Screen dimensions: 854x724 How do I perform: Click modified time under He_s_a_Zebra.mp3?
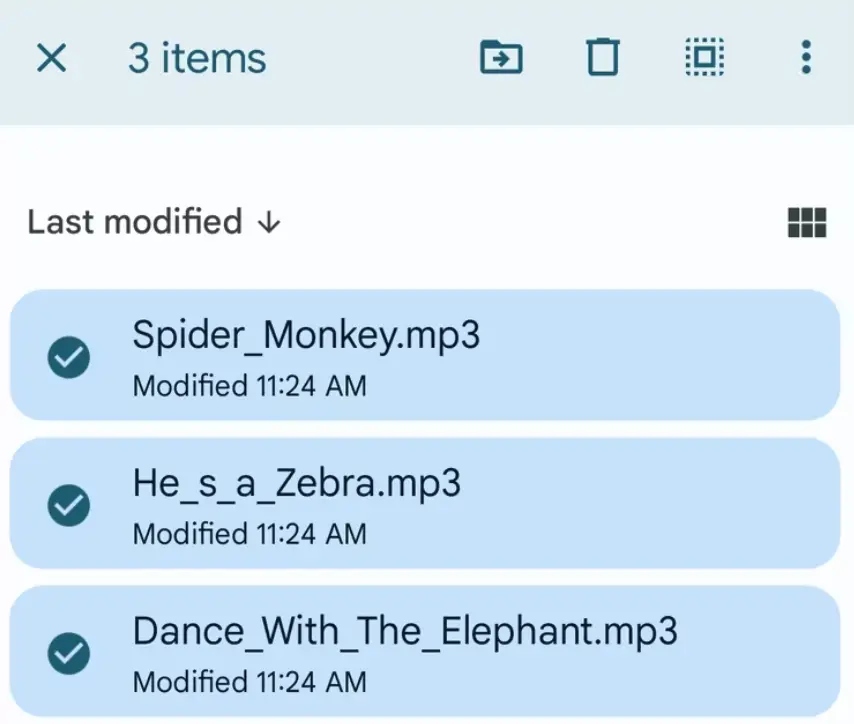coord(249,533)
